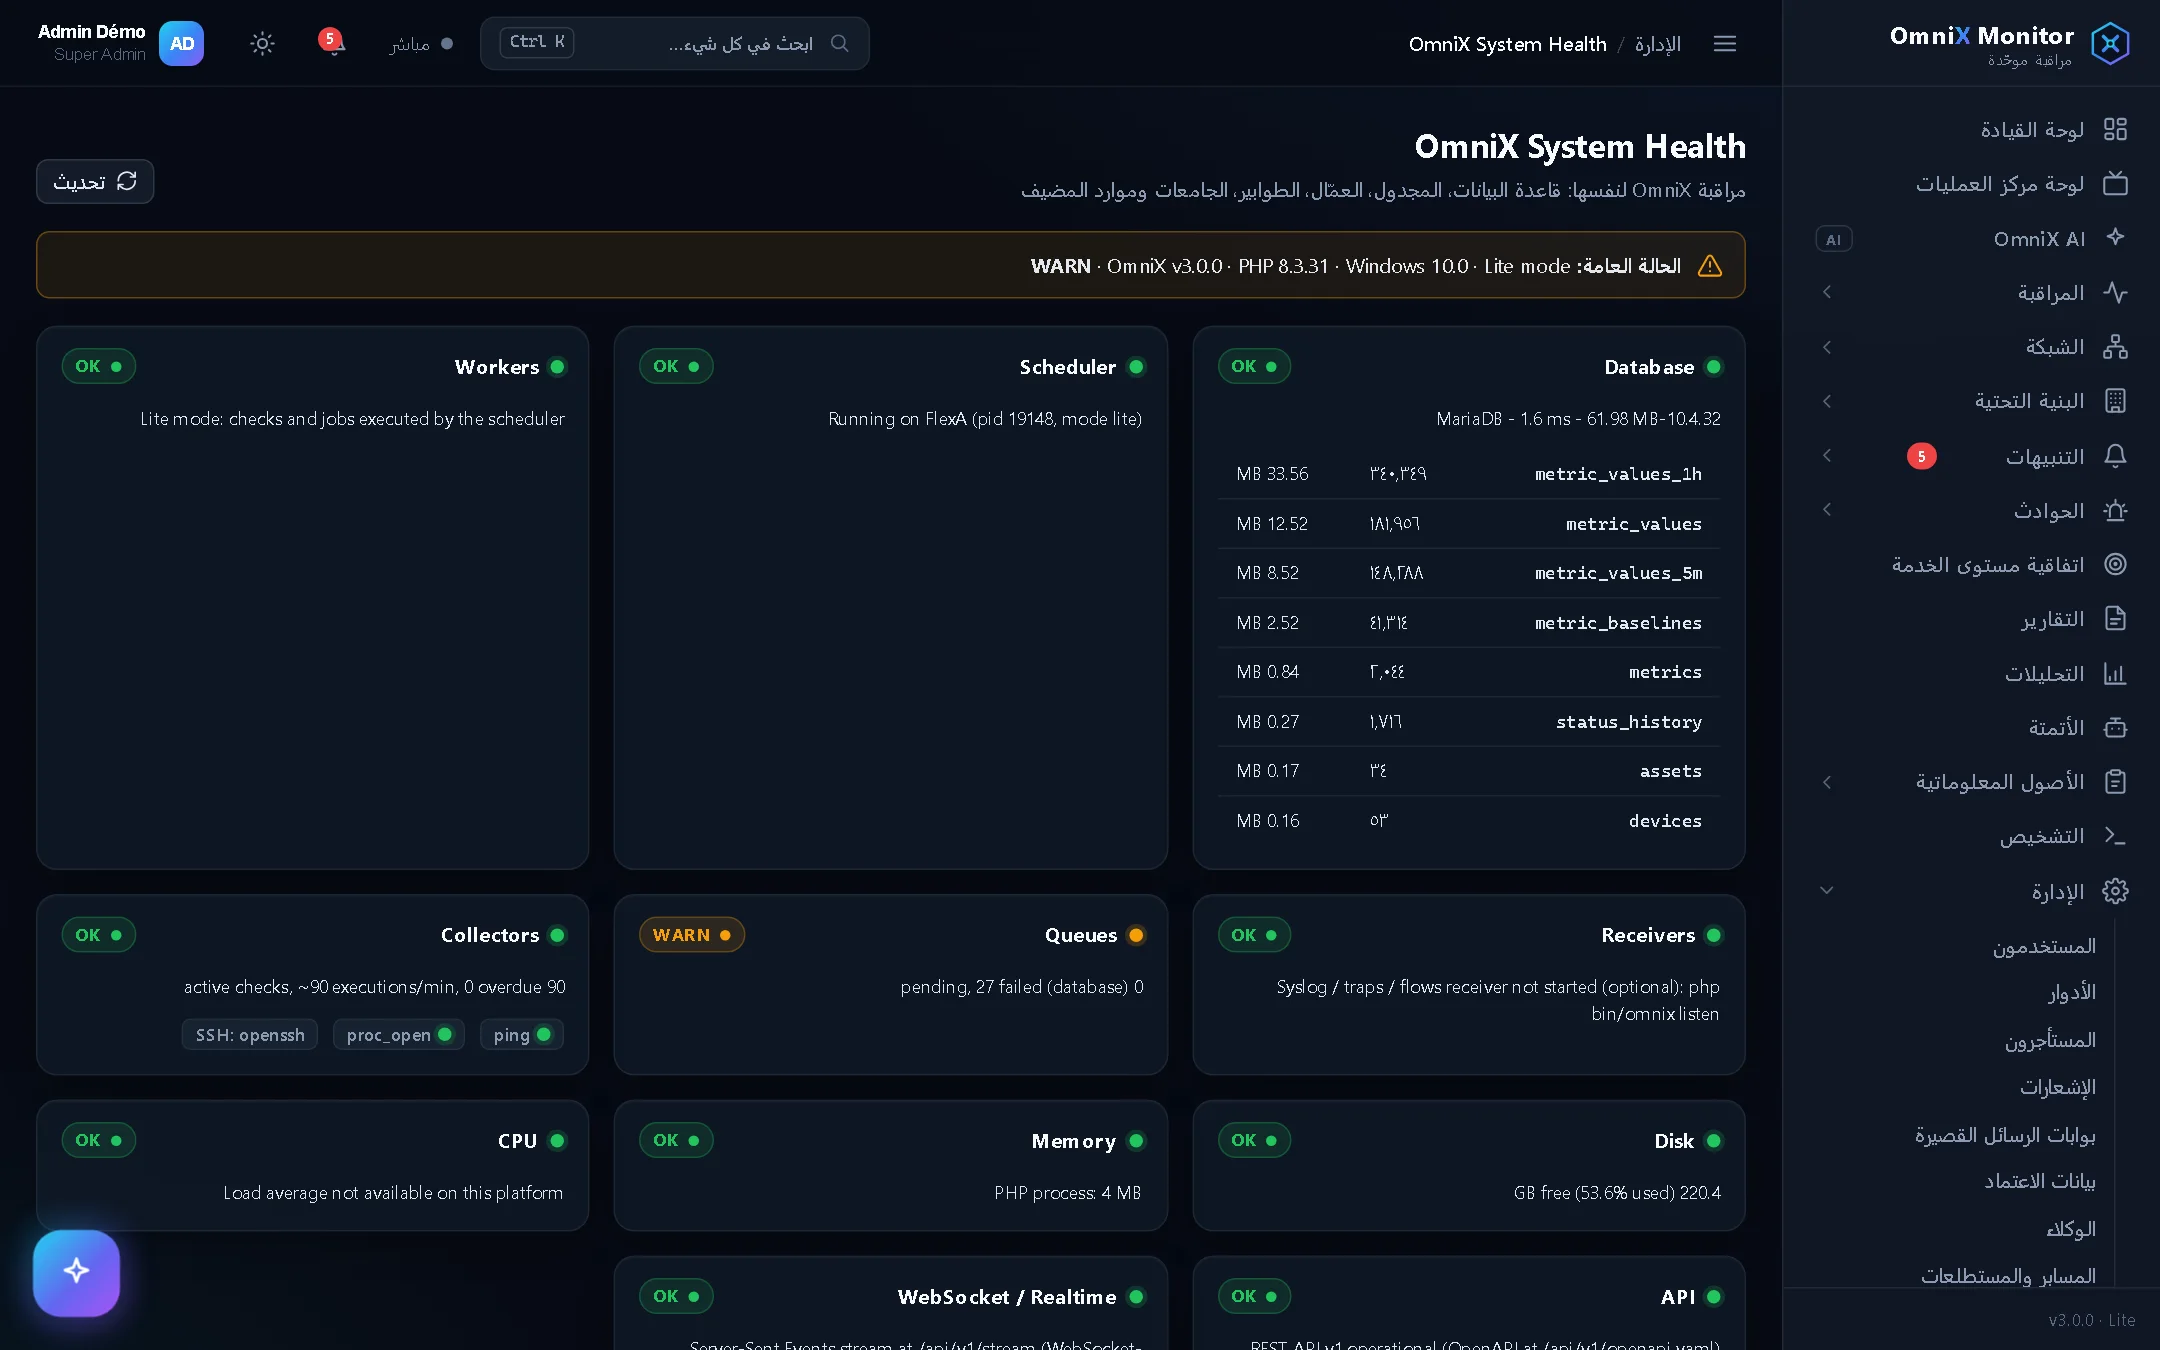Image resolution: width=2160 pixels, height=1350 pixels.
Task: Click the network topology icon الشبكة
Action: 2115,347
